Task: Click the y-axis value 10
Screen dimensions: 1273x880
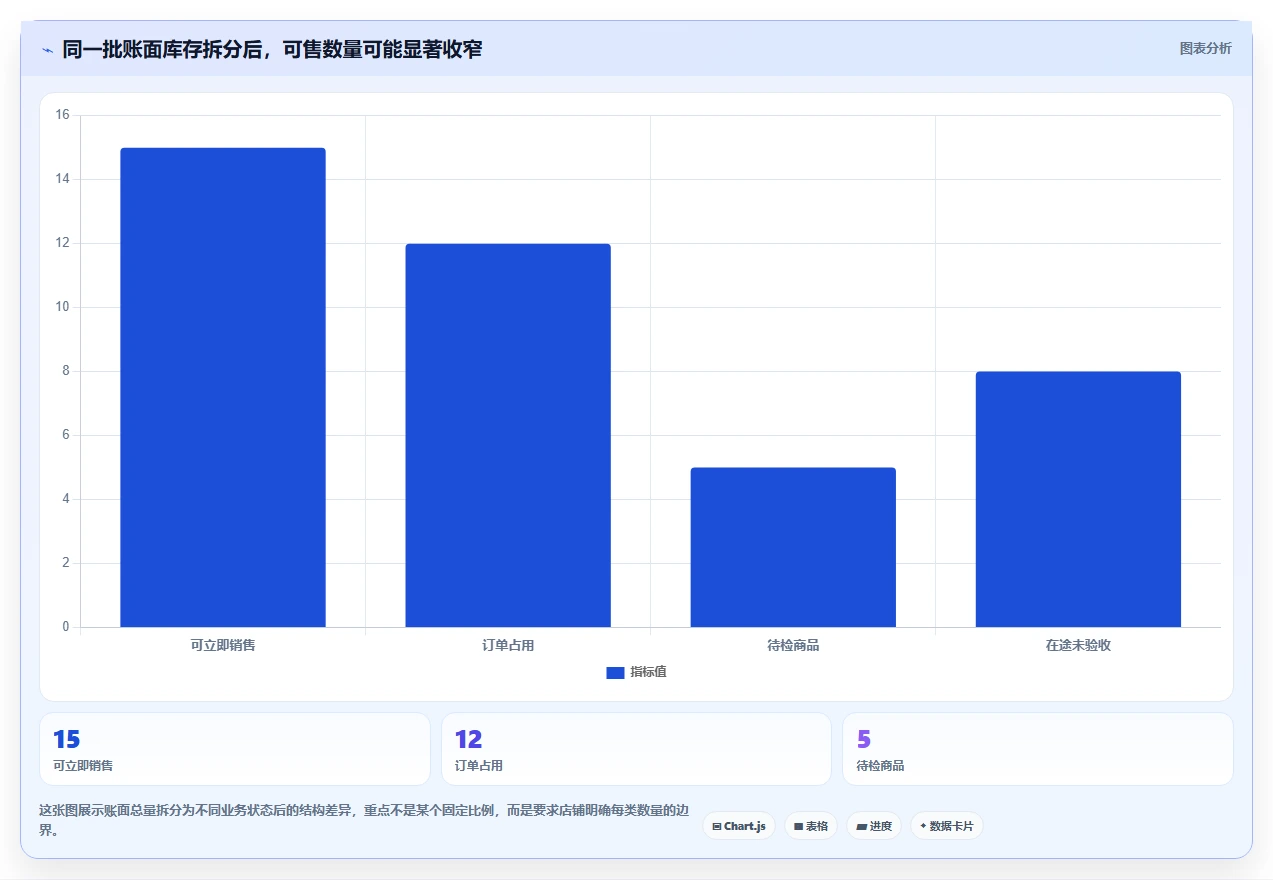Action: [x=62, y=307]
